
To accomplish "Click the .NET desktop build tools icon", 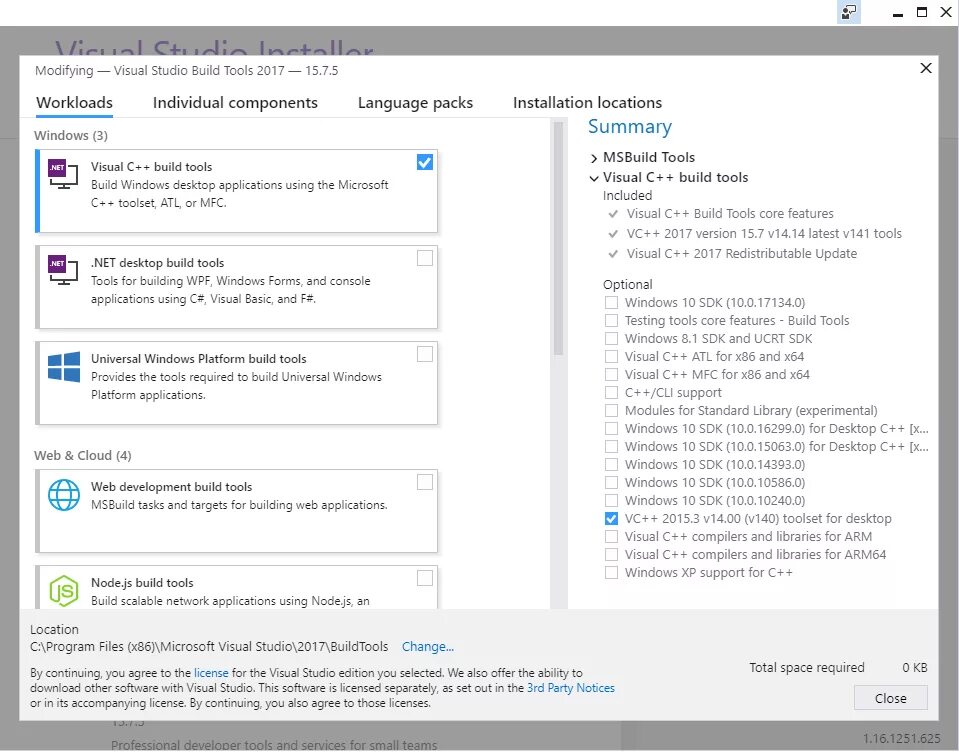I will coord(63,270).
